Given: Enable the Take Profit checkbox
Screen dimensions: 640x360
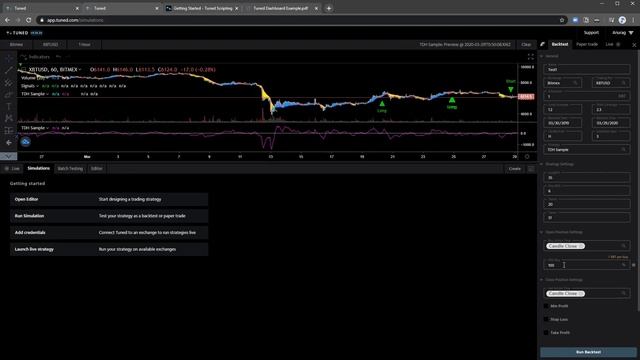Looking at the screenshot, I should 546,333.
